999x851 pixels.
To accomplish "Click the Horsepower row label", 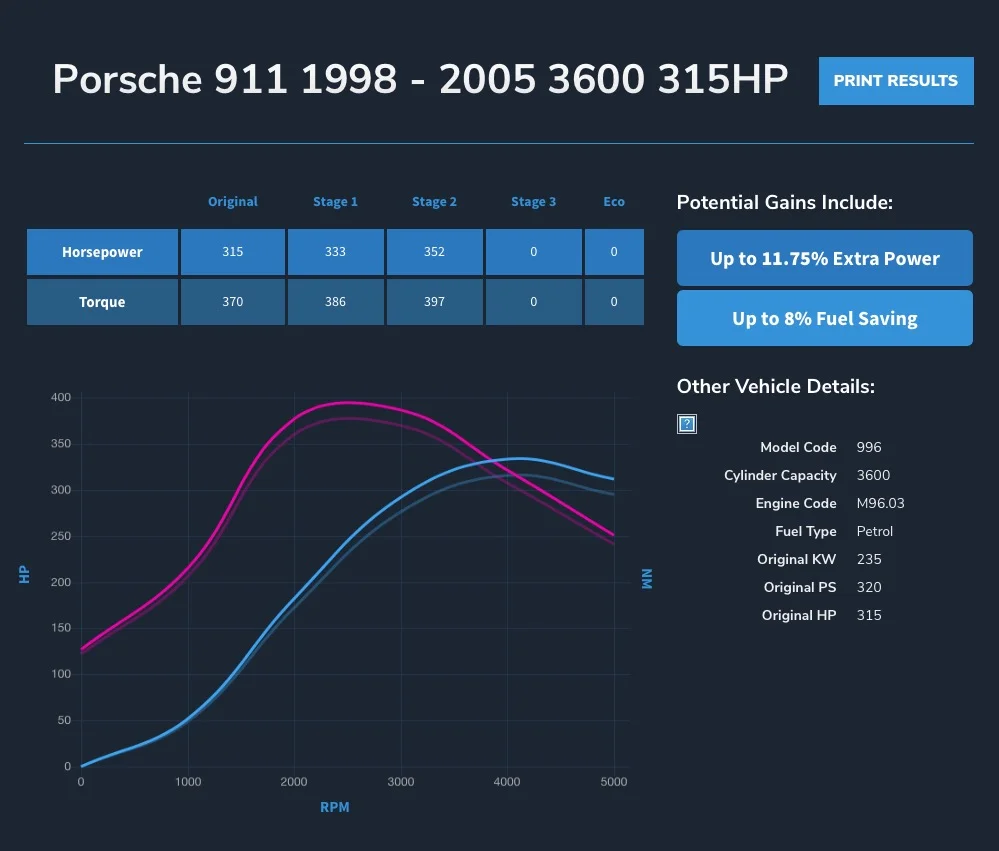I will [102, 252].
